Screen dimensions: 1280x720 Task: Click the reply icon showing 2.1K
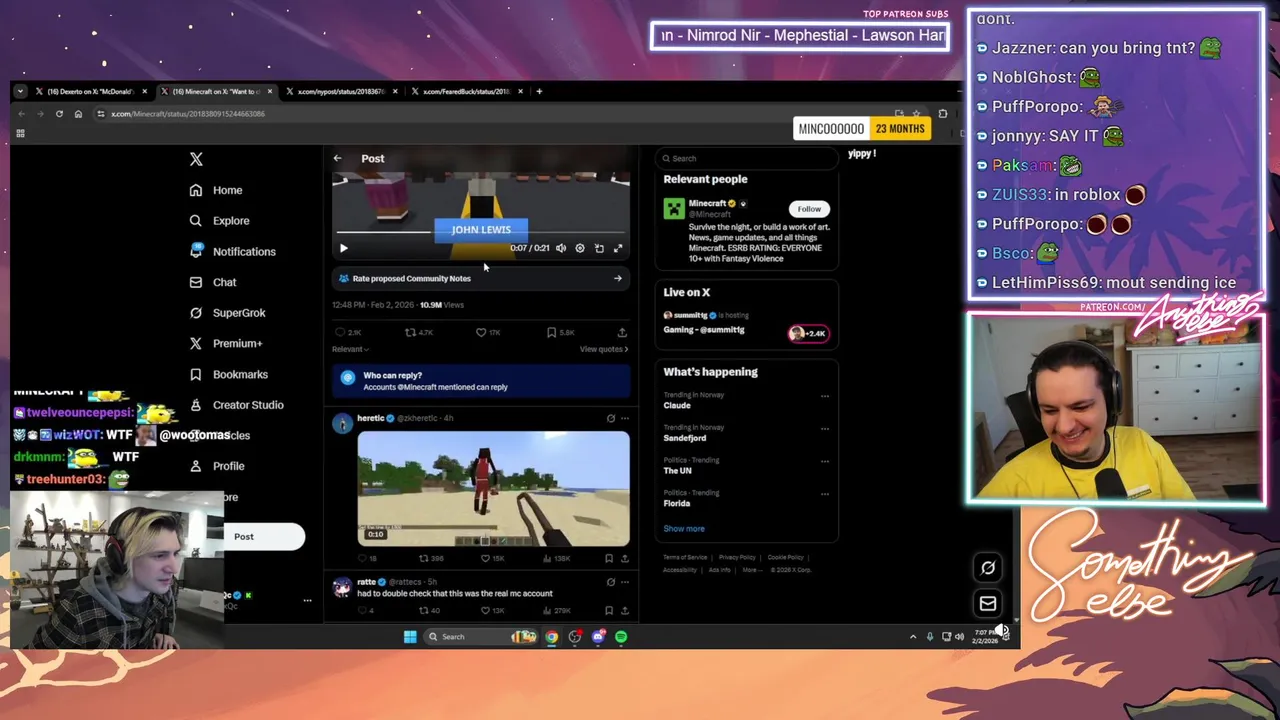[x=348, y=332]
